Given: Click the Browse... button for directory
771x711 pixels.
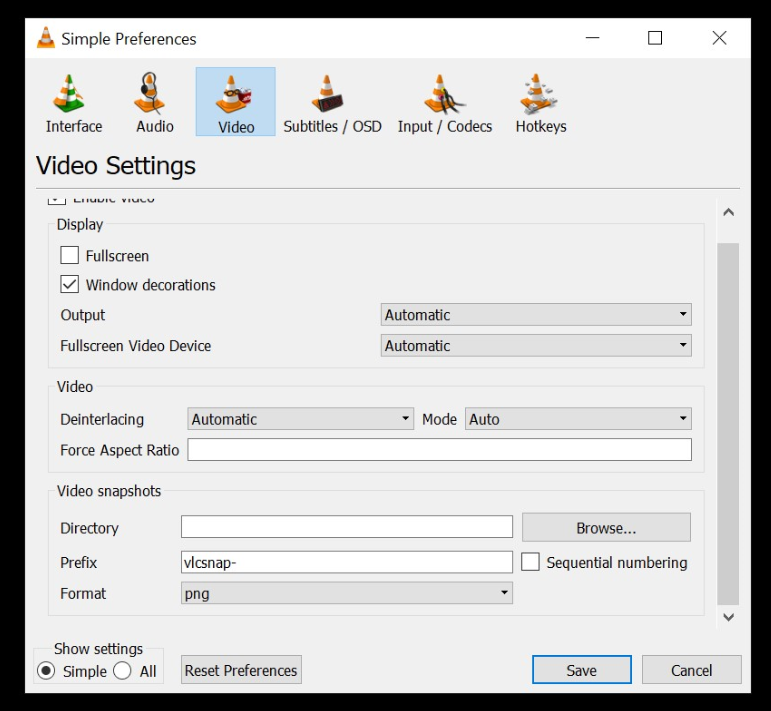Looking at the screenshot, I should pyautogui.click(x=606, y=528).
